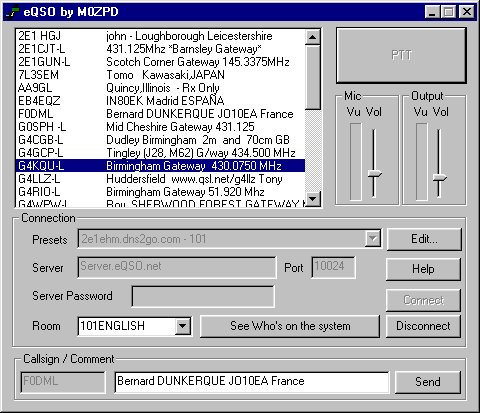Select the G4LLZ-L Huddersfield row

coord(160,179)
